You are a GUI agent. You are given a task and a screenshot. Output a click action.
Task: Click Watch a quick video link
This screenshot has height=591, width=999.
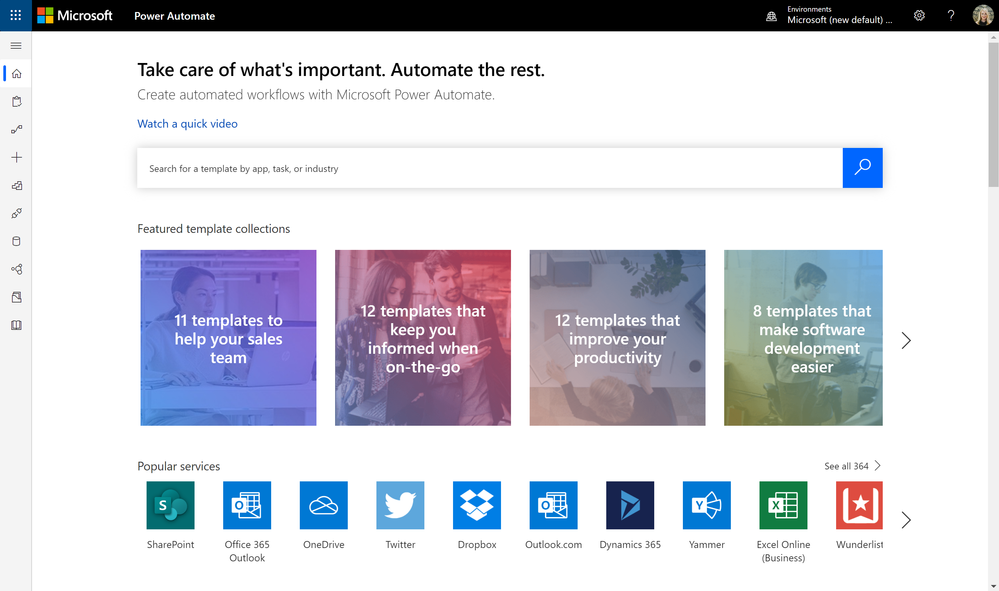(187, 124)
